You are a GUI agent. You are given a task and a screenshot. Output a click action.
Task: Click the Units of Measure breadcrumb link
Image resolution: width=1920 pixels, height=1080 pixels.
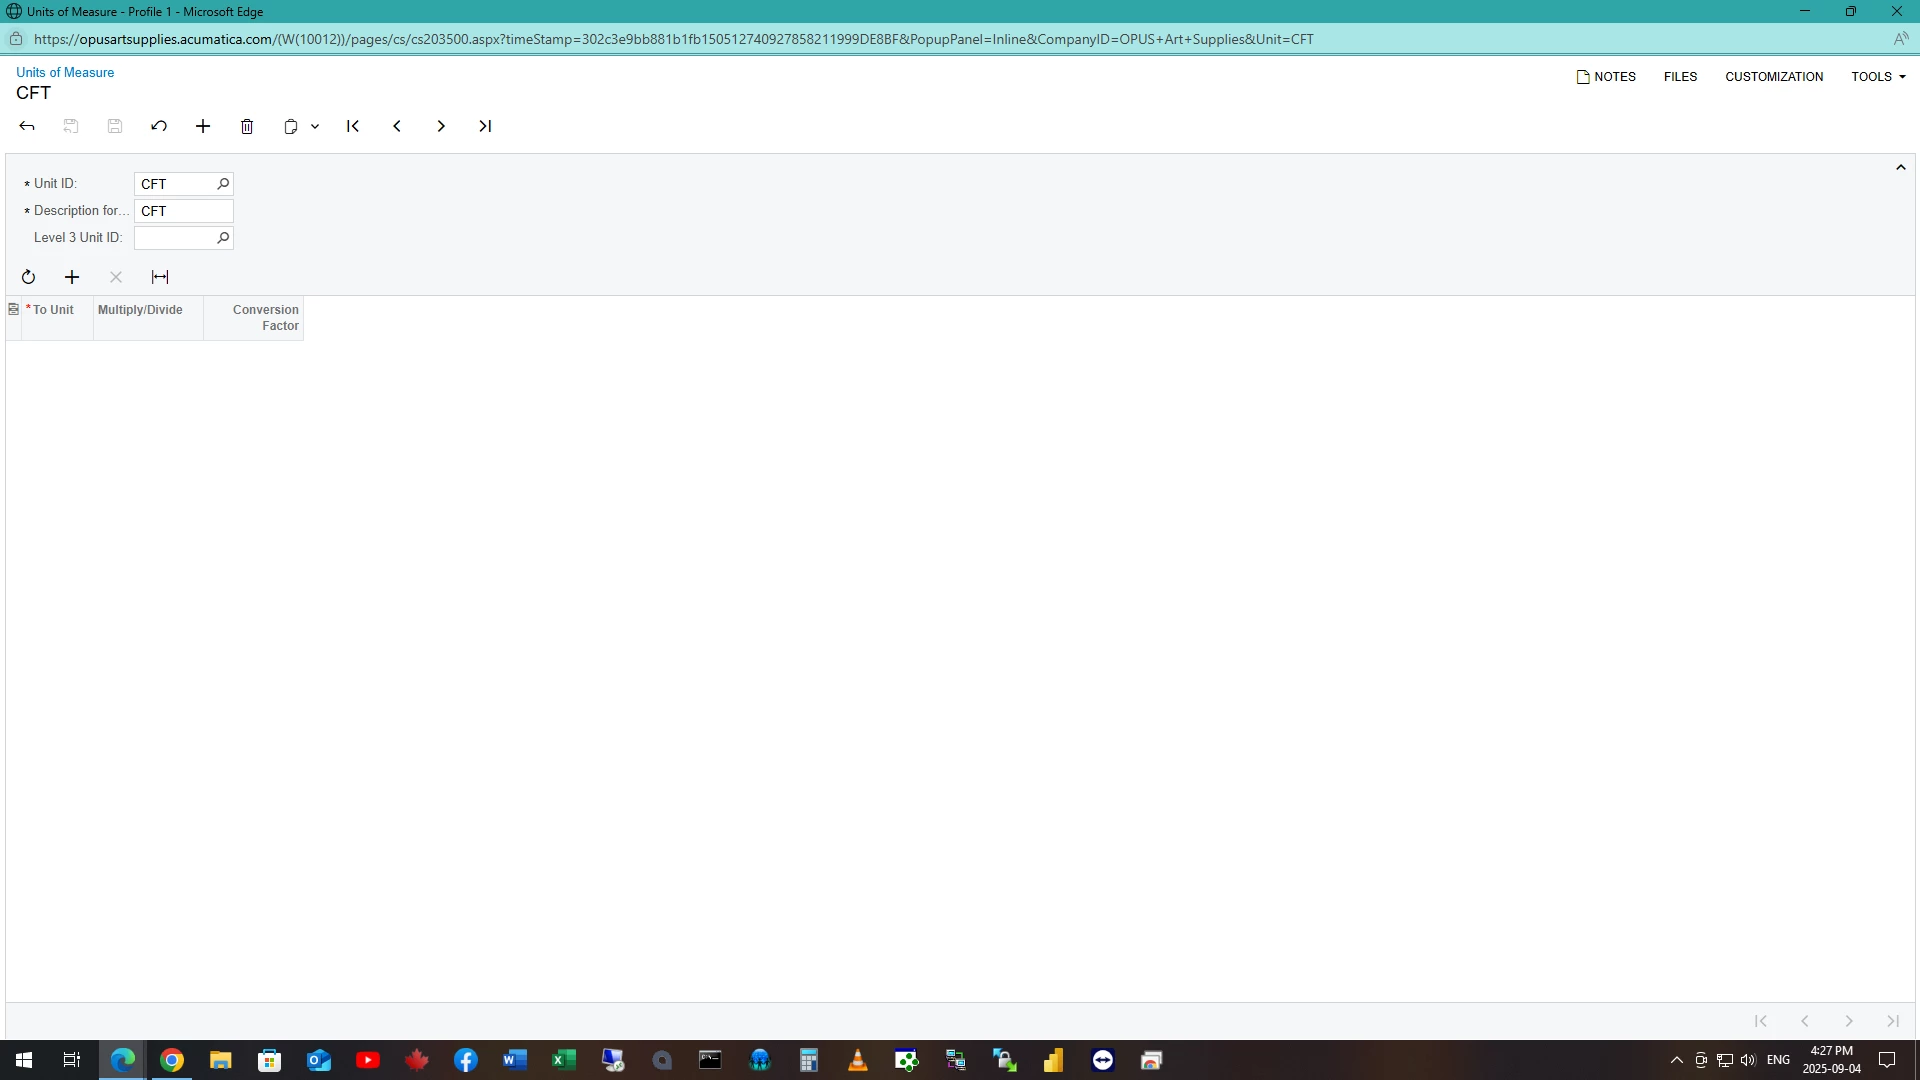[65, 72]
